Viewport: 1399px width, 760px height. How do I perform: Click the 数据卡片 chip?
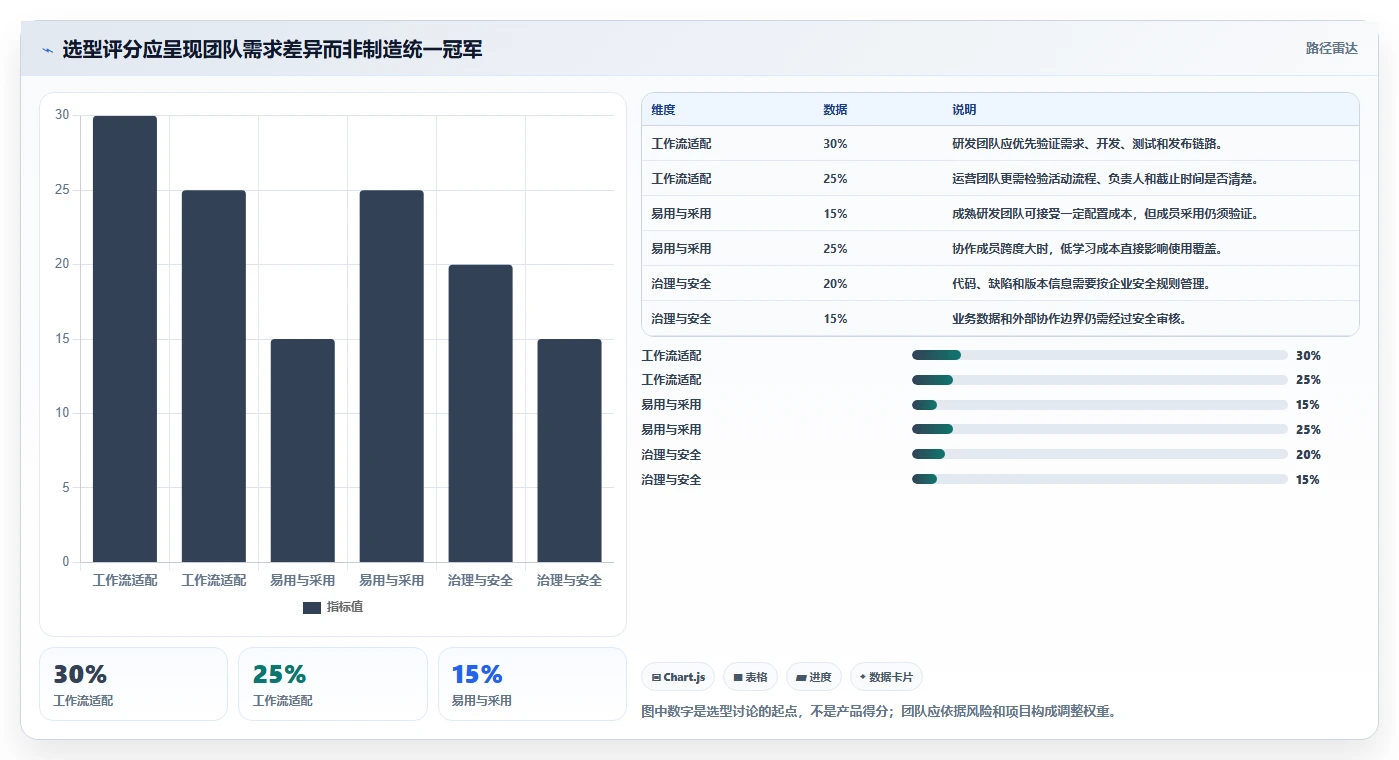(x=886, y=677)
